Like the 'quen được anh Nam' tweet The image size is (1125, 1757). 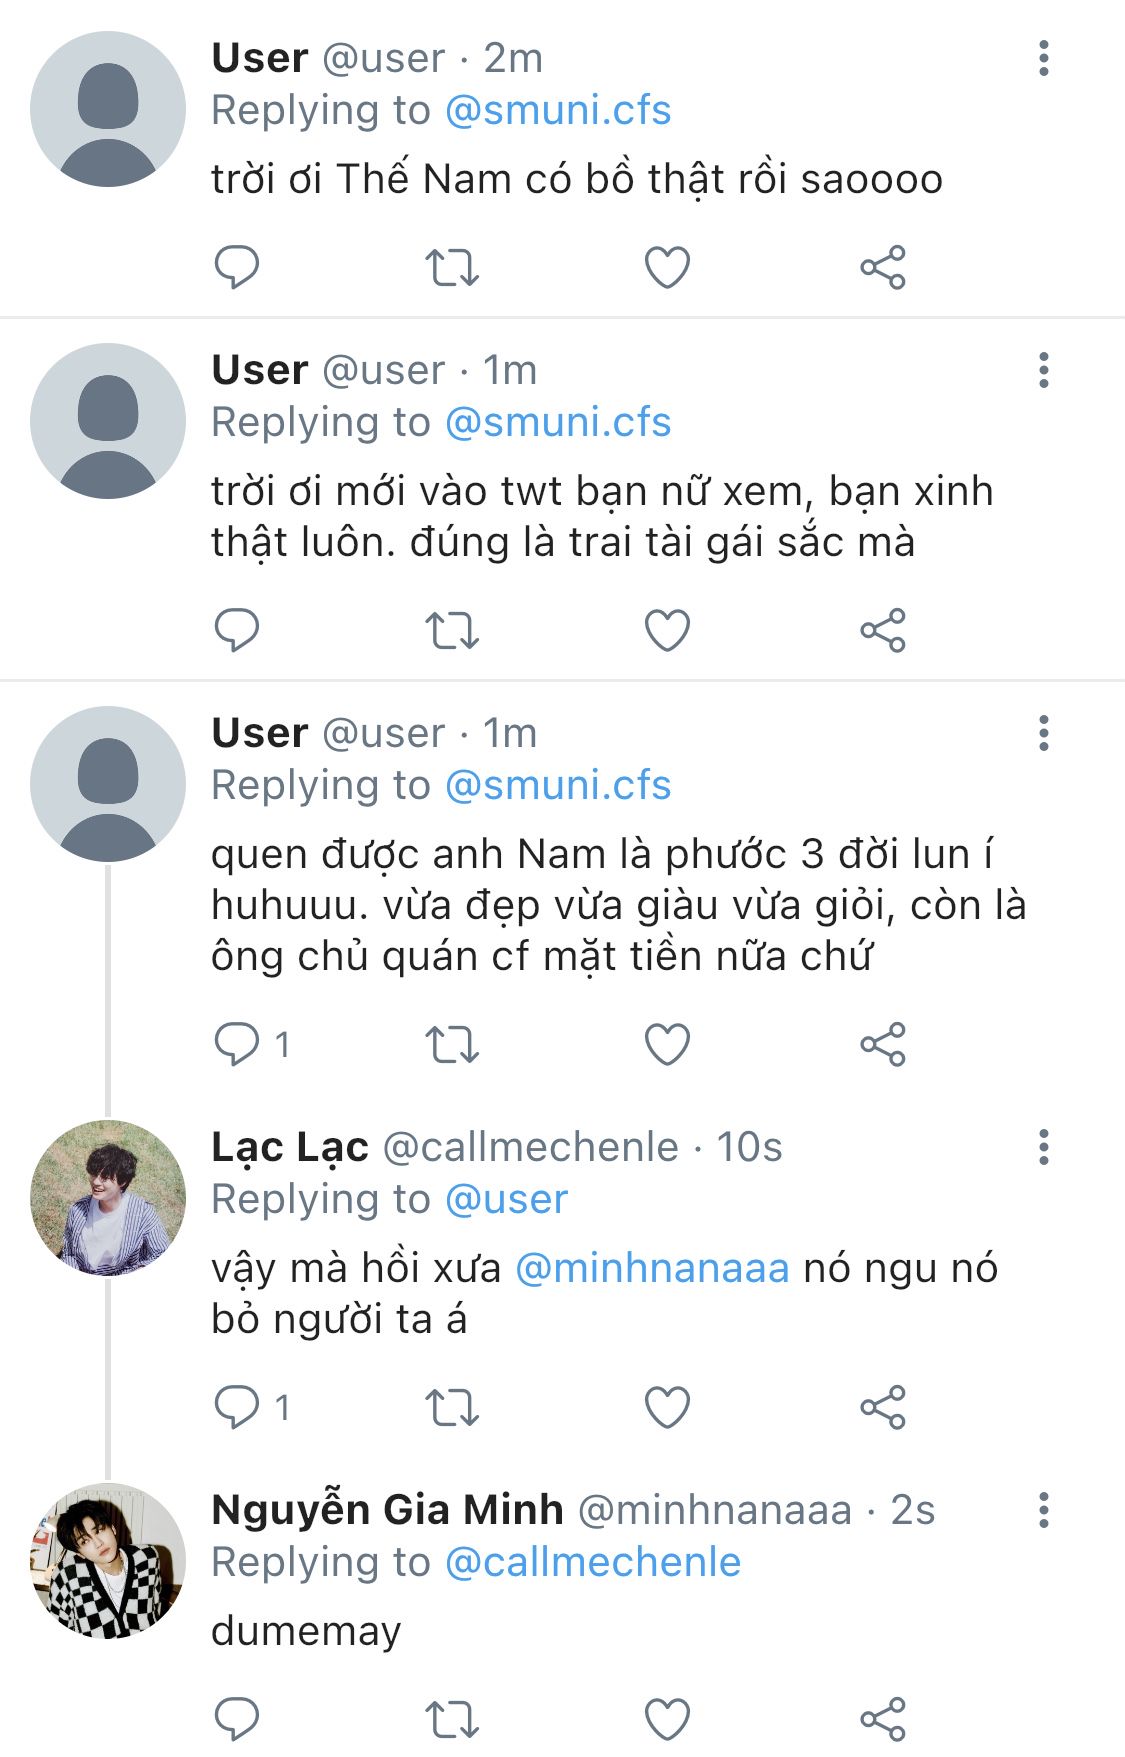click(x=667, y=1045)
